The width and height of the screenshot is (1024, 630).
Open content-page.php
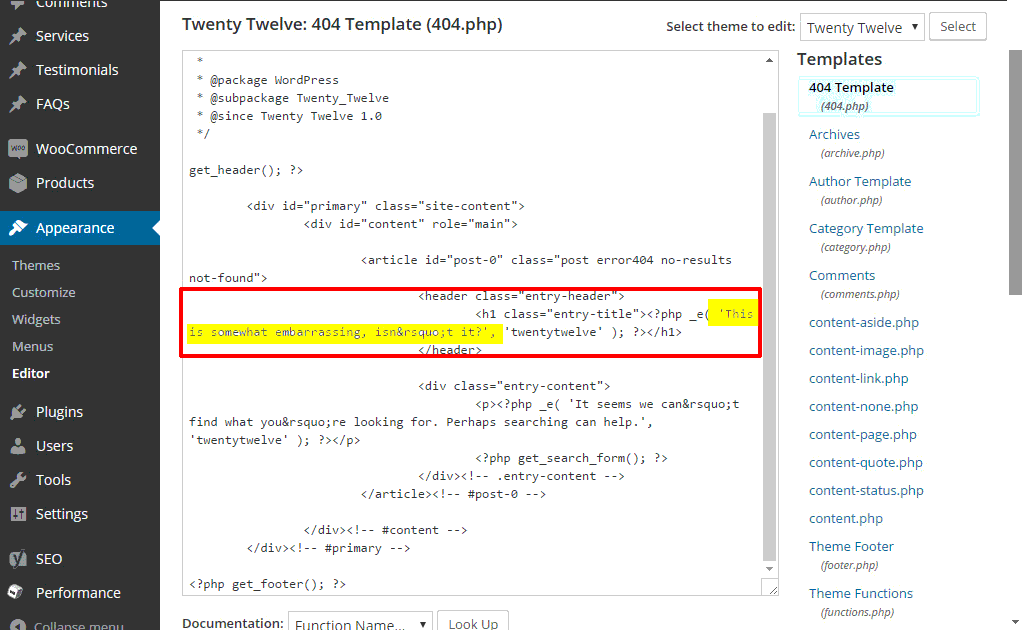tap(863, 435)
